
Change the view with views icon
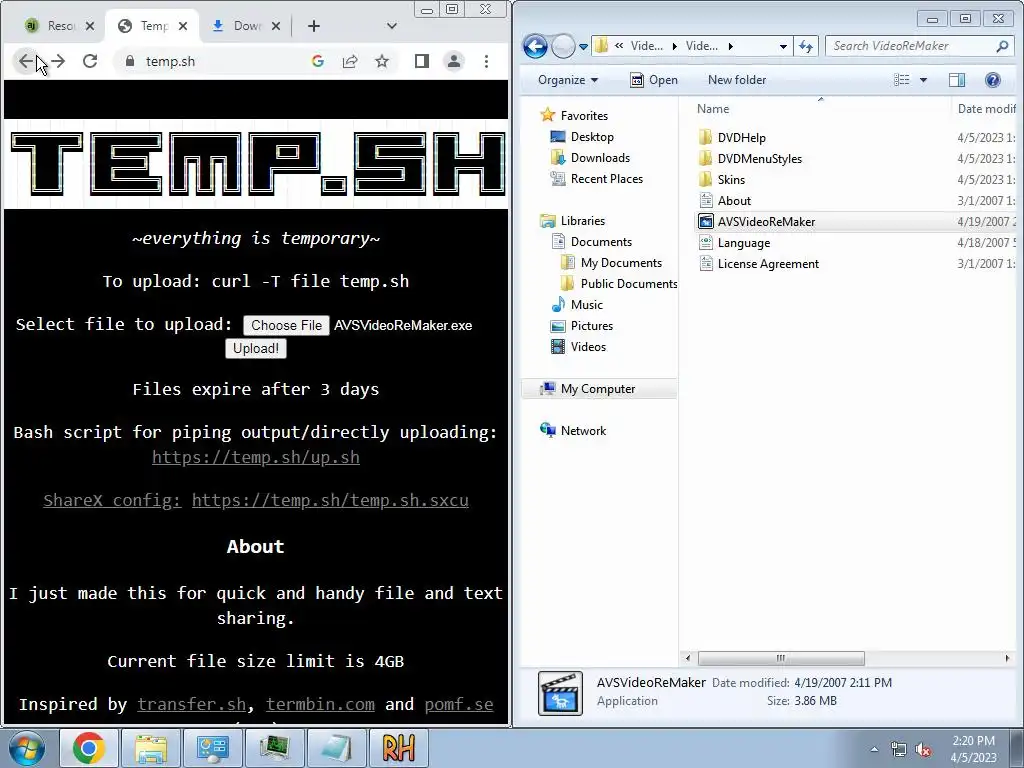(x=902, y=80)
